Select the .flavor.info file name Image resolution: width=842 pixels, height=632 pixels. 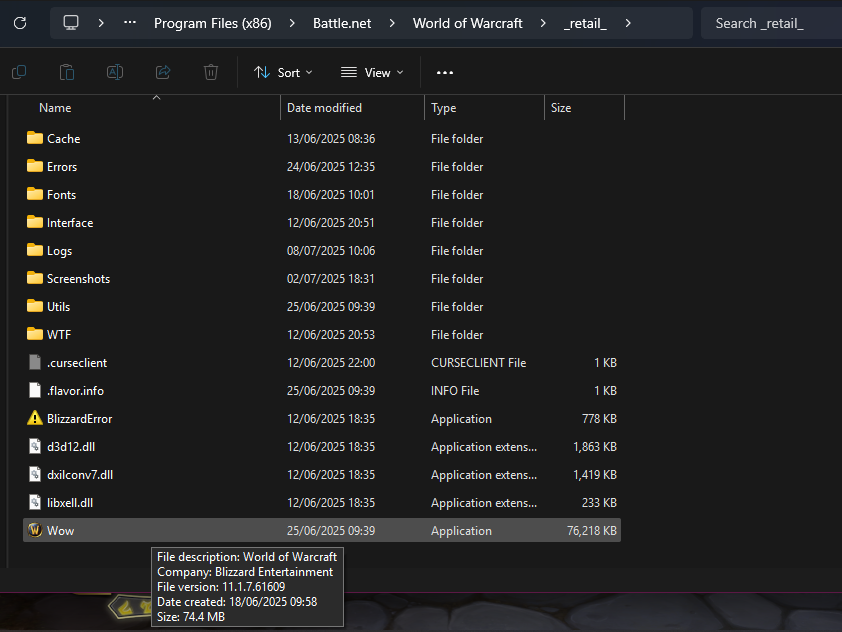tap(75, 390)
